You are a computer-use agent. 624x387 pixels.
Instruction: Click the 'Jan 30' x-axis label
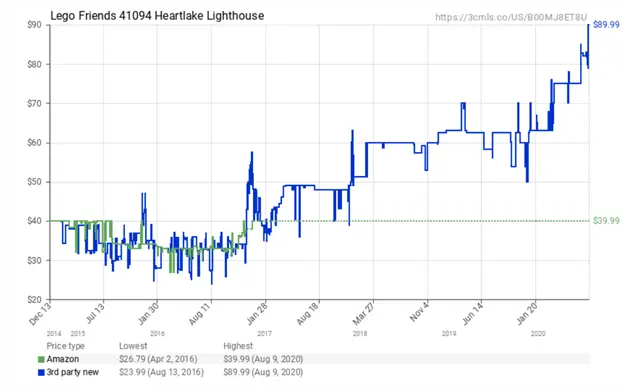tap(148, 313)
